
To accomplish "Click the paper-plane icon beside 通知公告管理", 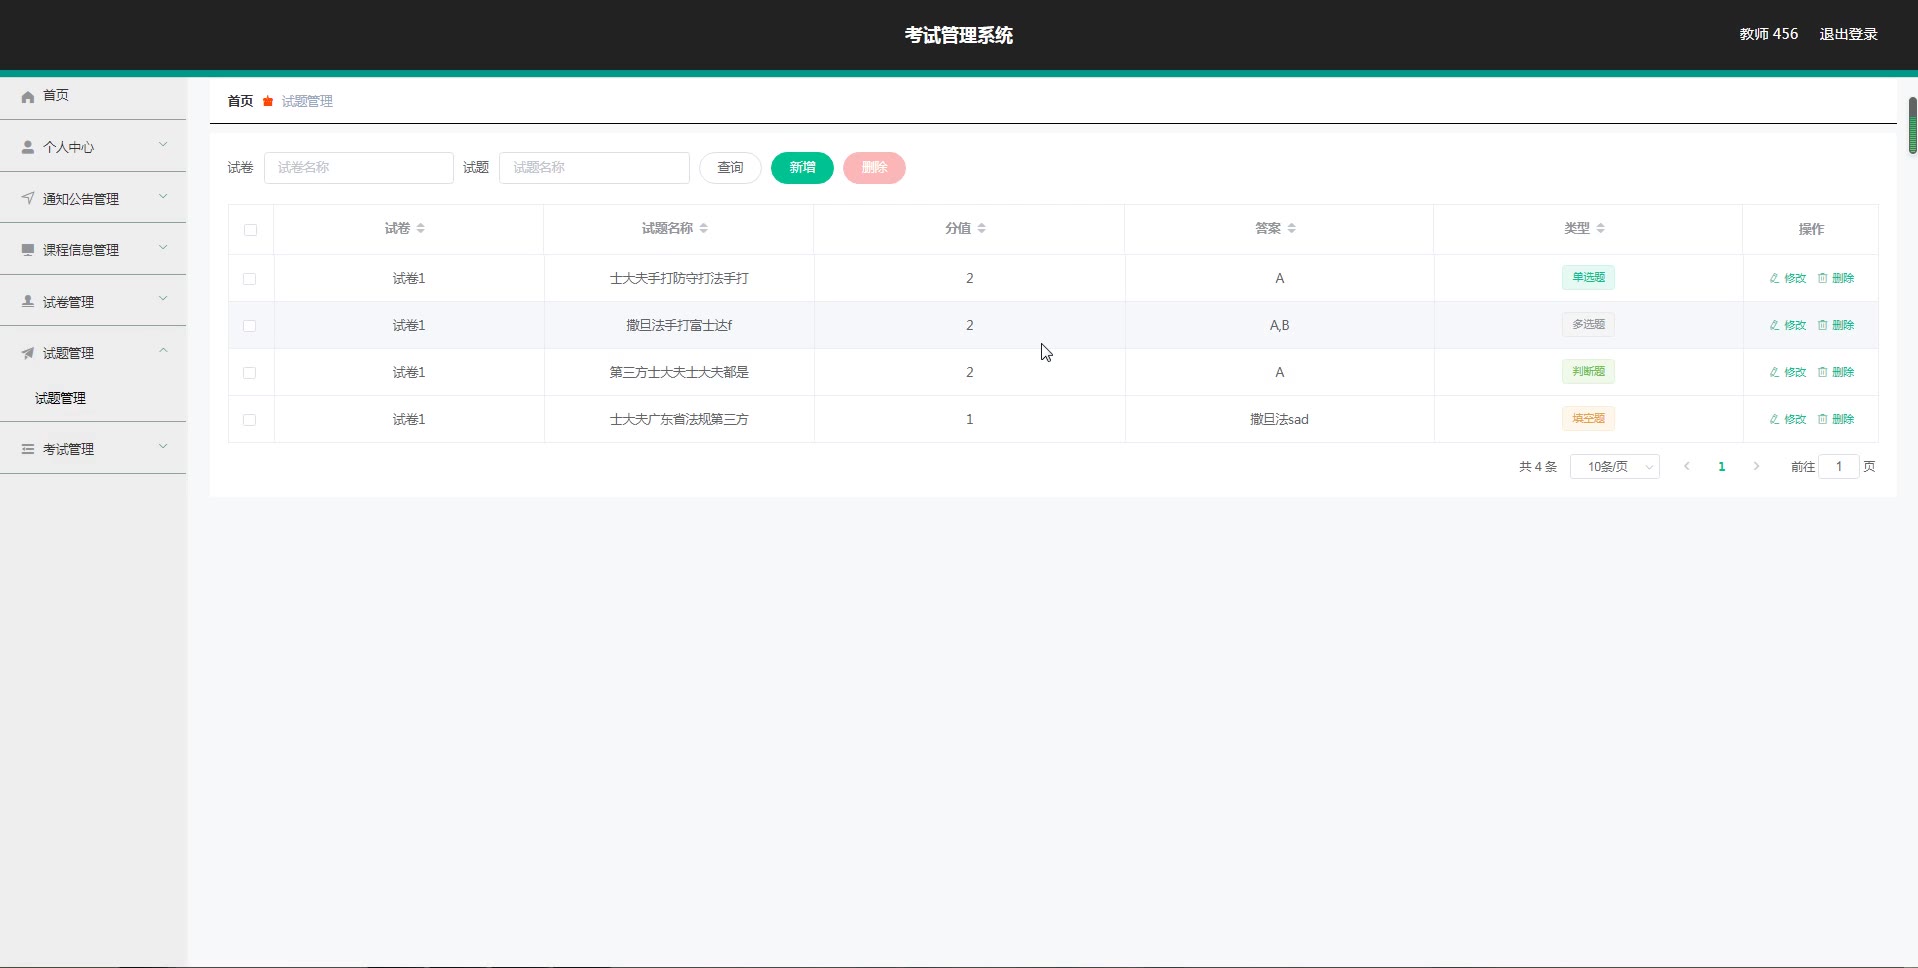I will tap(28, 198).
